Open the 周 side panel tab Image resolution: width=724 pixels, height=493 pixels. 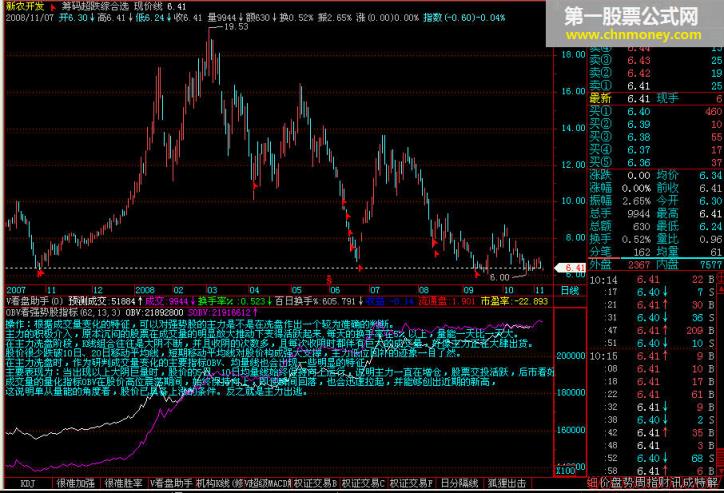(640, 483)
